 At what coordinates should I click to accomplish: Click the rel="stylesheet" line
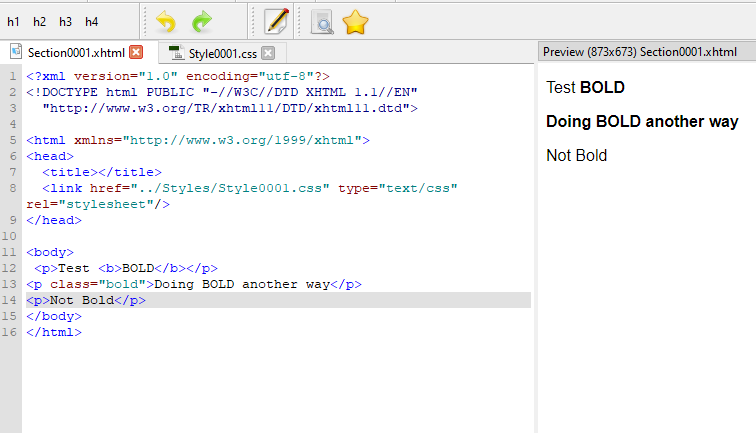pos(98,204)
